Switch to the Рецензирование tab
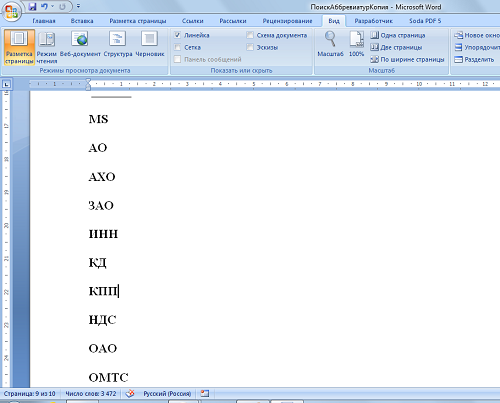Screen dimensions: 500x403 287,21
